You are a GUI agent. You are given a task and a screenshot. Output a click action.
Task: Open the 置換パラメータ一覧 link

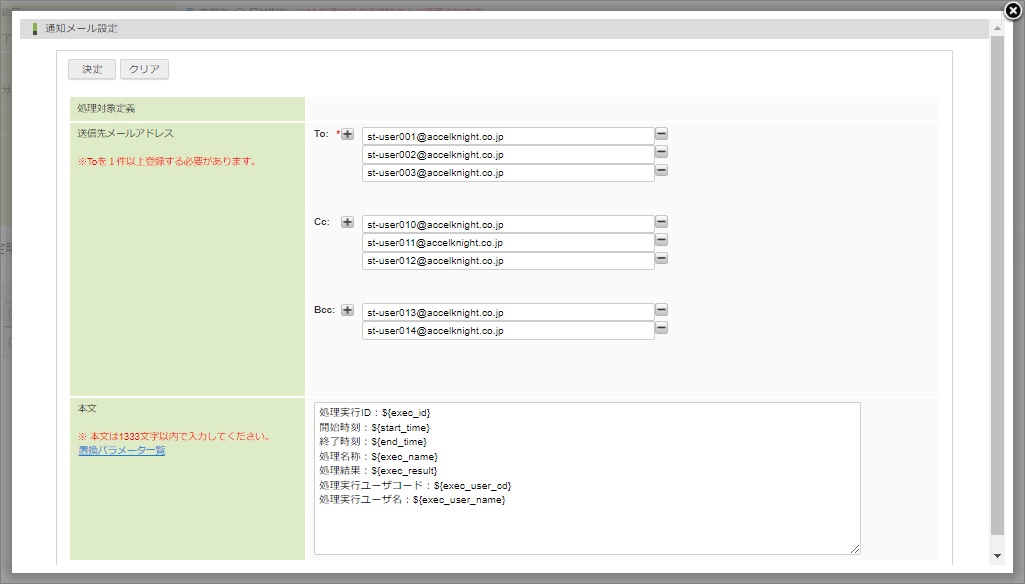tap(121, 451)
